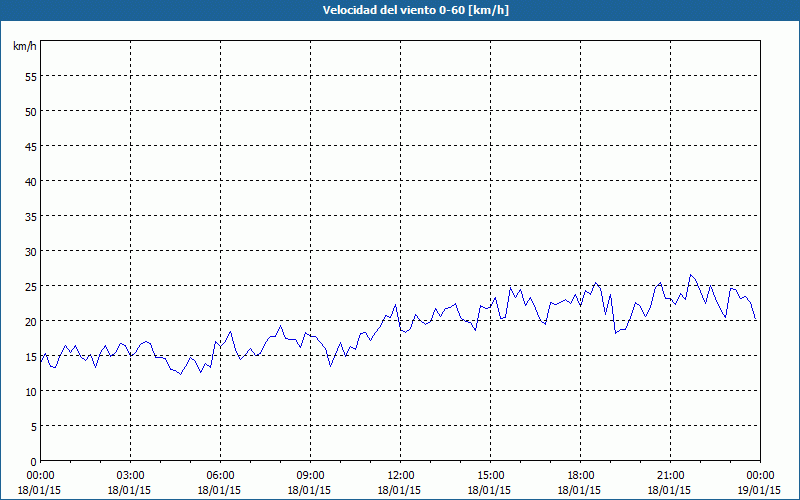Click the 0 y-axis label
The width and height of the screenshot is (800, 500).
tap(34, 462)
